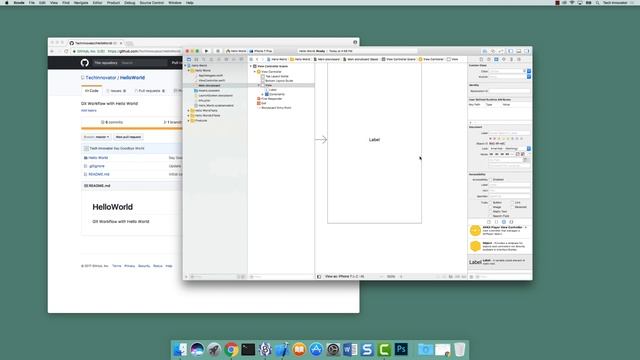Click the New pull request button
Image resolution: width=640 pixels, height=360 pixels.
point(128,137)
